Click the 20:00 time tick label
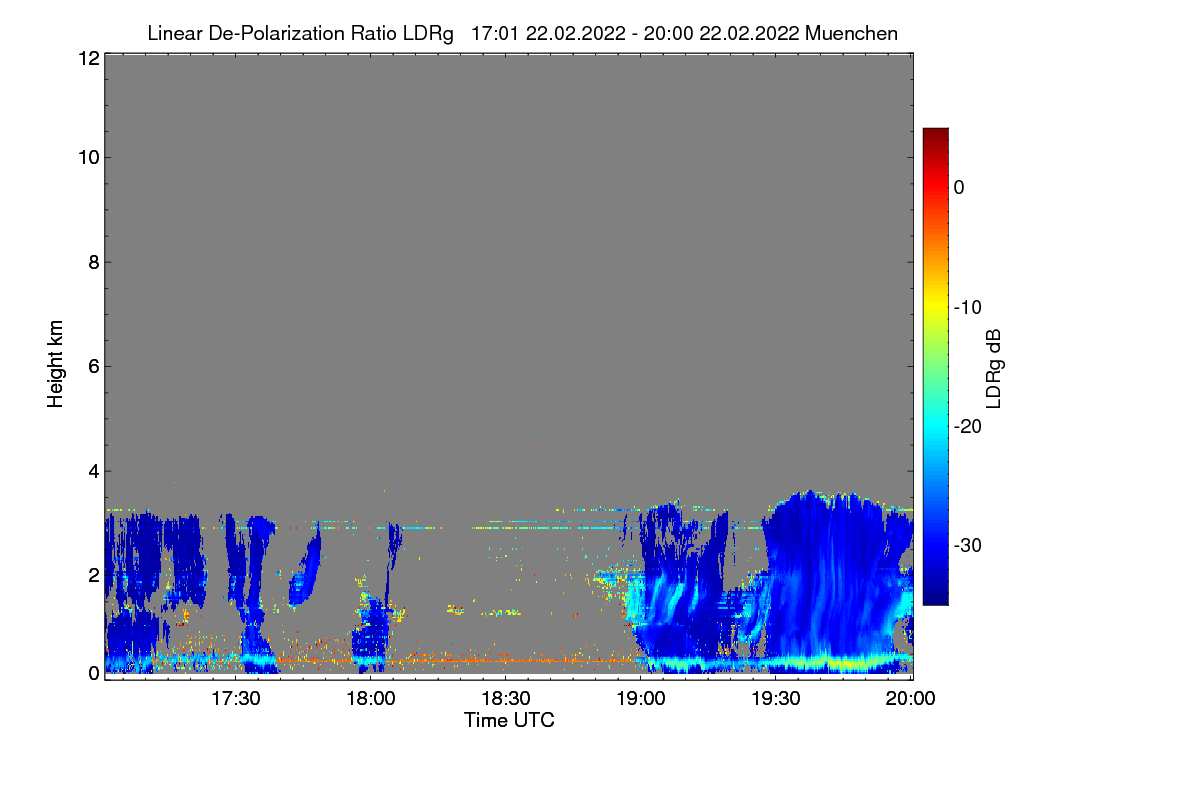Viewport: 1200px width, 800px height. pos(910,699)
